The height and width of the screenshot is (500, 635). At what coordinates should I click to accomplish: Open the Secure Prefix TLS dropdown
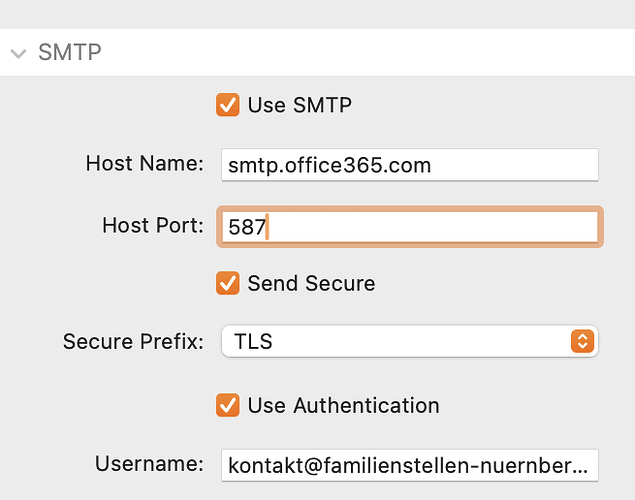coord(409,341)
